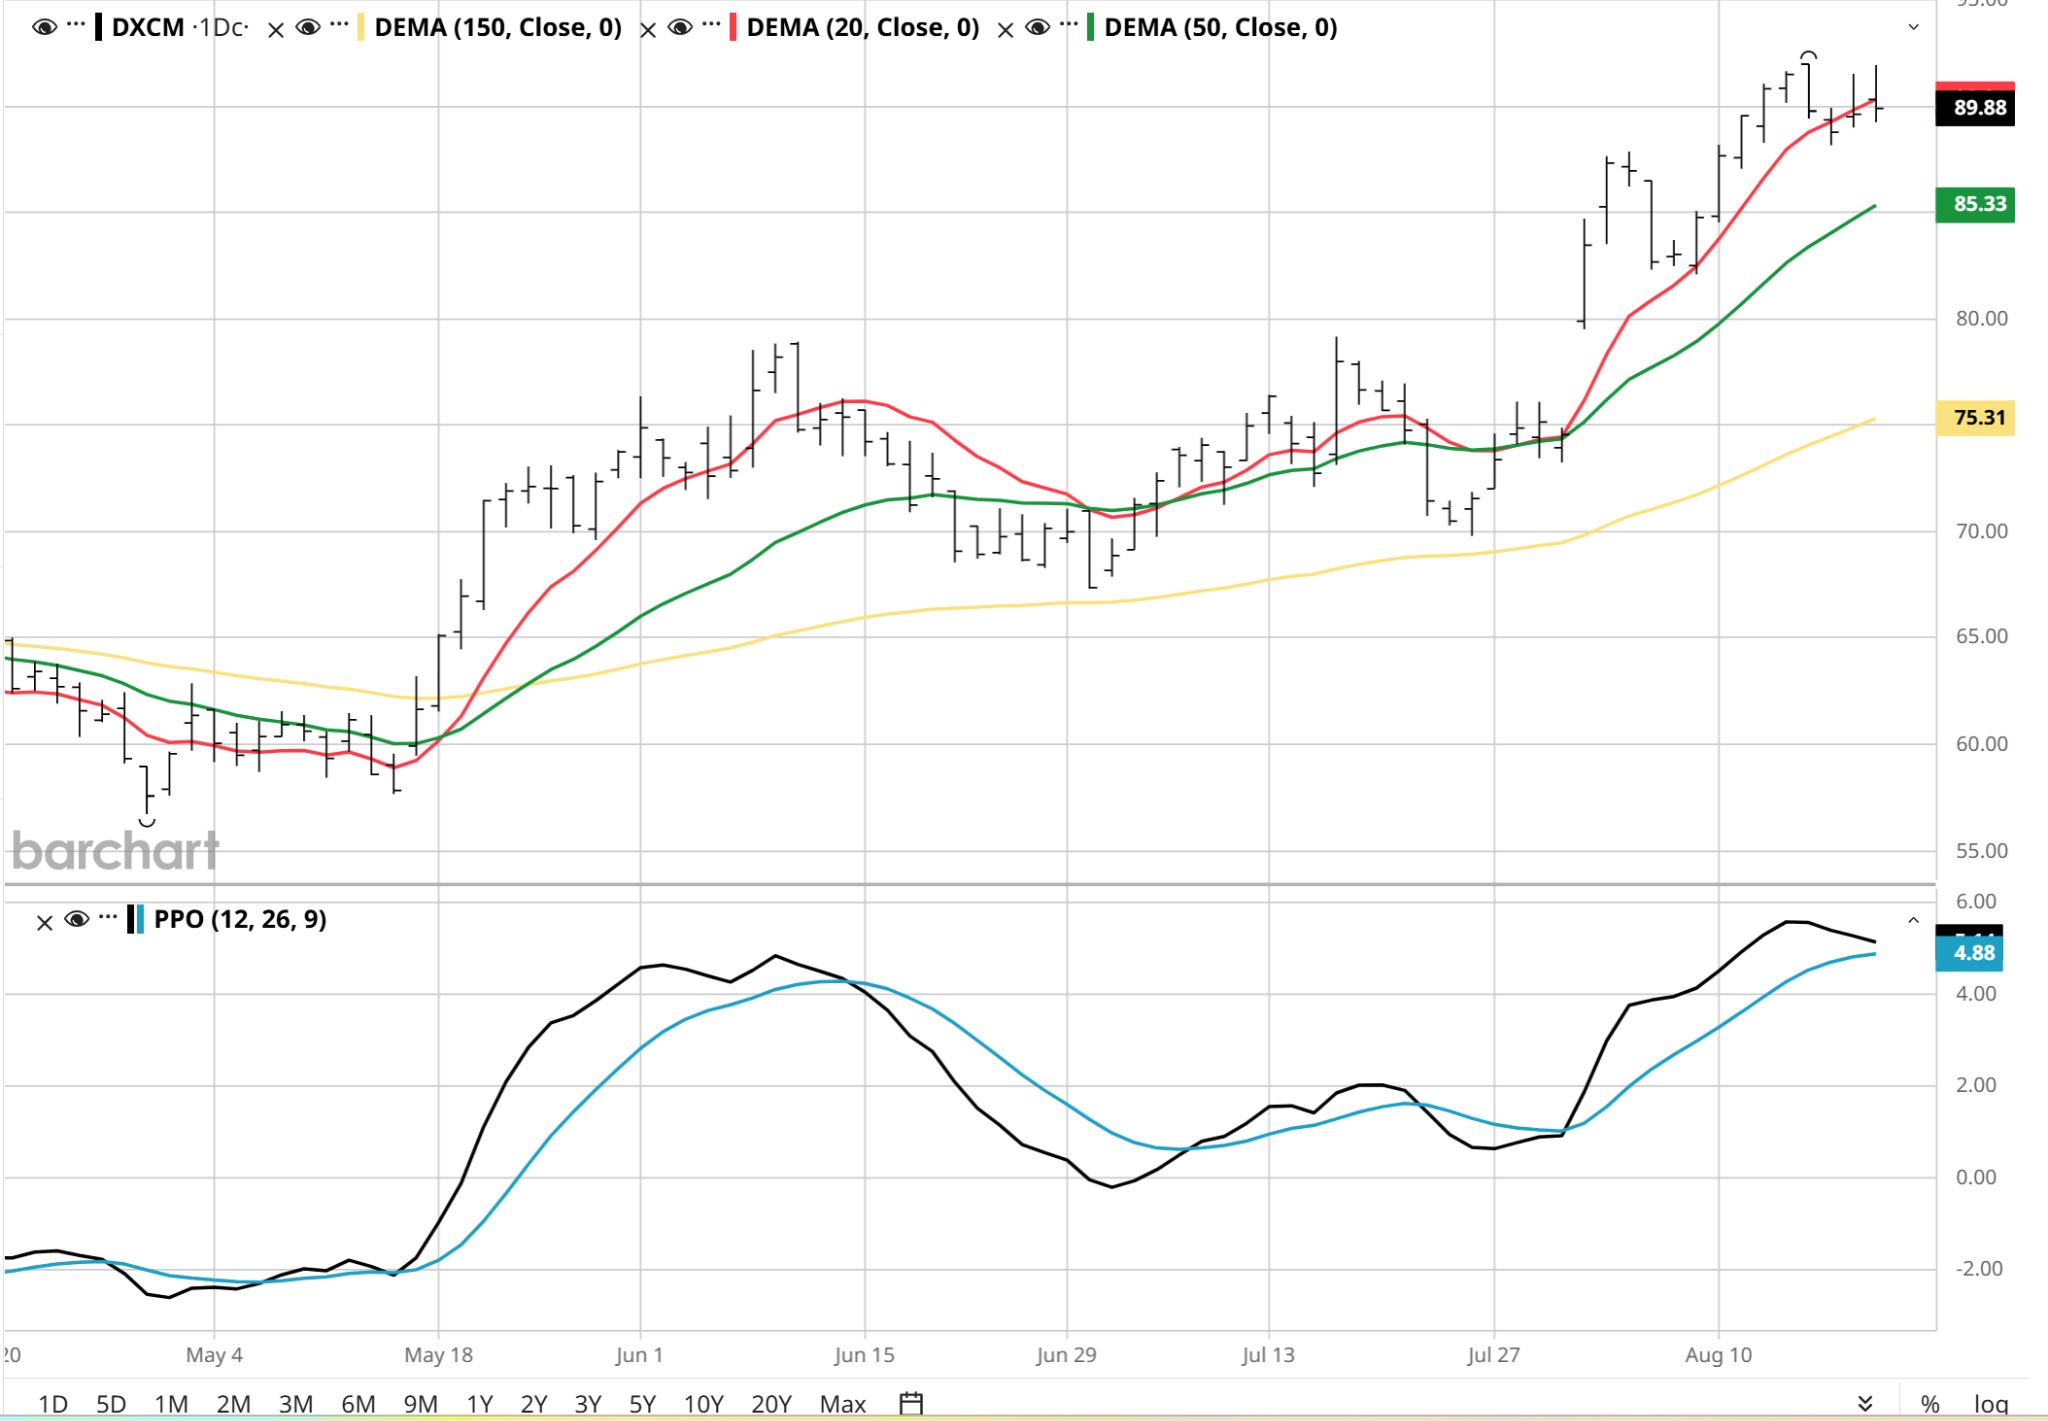This screenshot has width=2048, height=1421.
Task: Click the yellow DEMA 150 color swatch
Action: click(361, 27)
